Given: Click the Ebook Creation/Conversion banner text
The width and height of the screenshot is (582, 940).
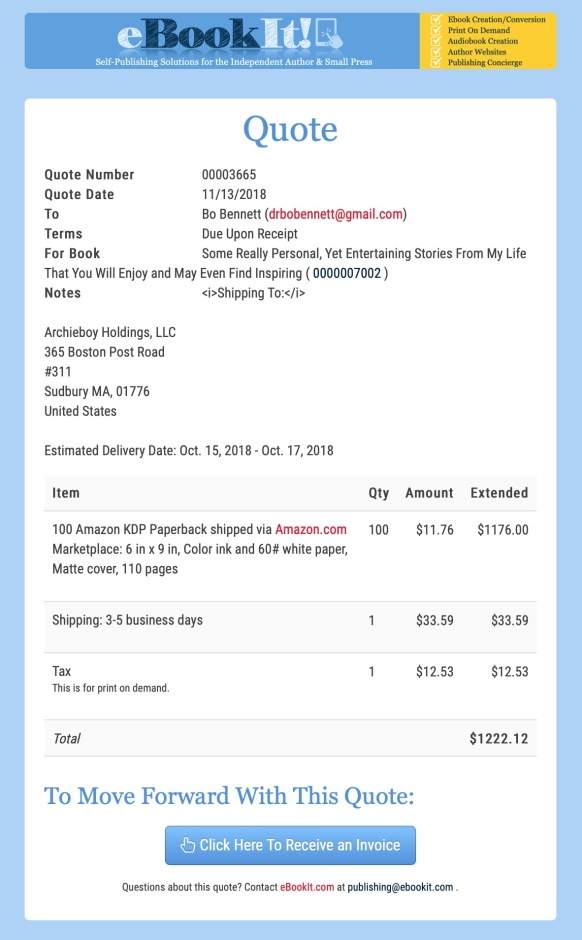Looking at the screenshot, I should click(x=497, y=19).
